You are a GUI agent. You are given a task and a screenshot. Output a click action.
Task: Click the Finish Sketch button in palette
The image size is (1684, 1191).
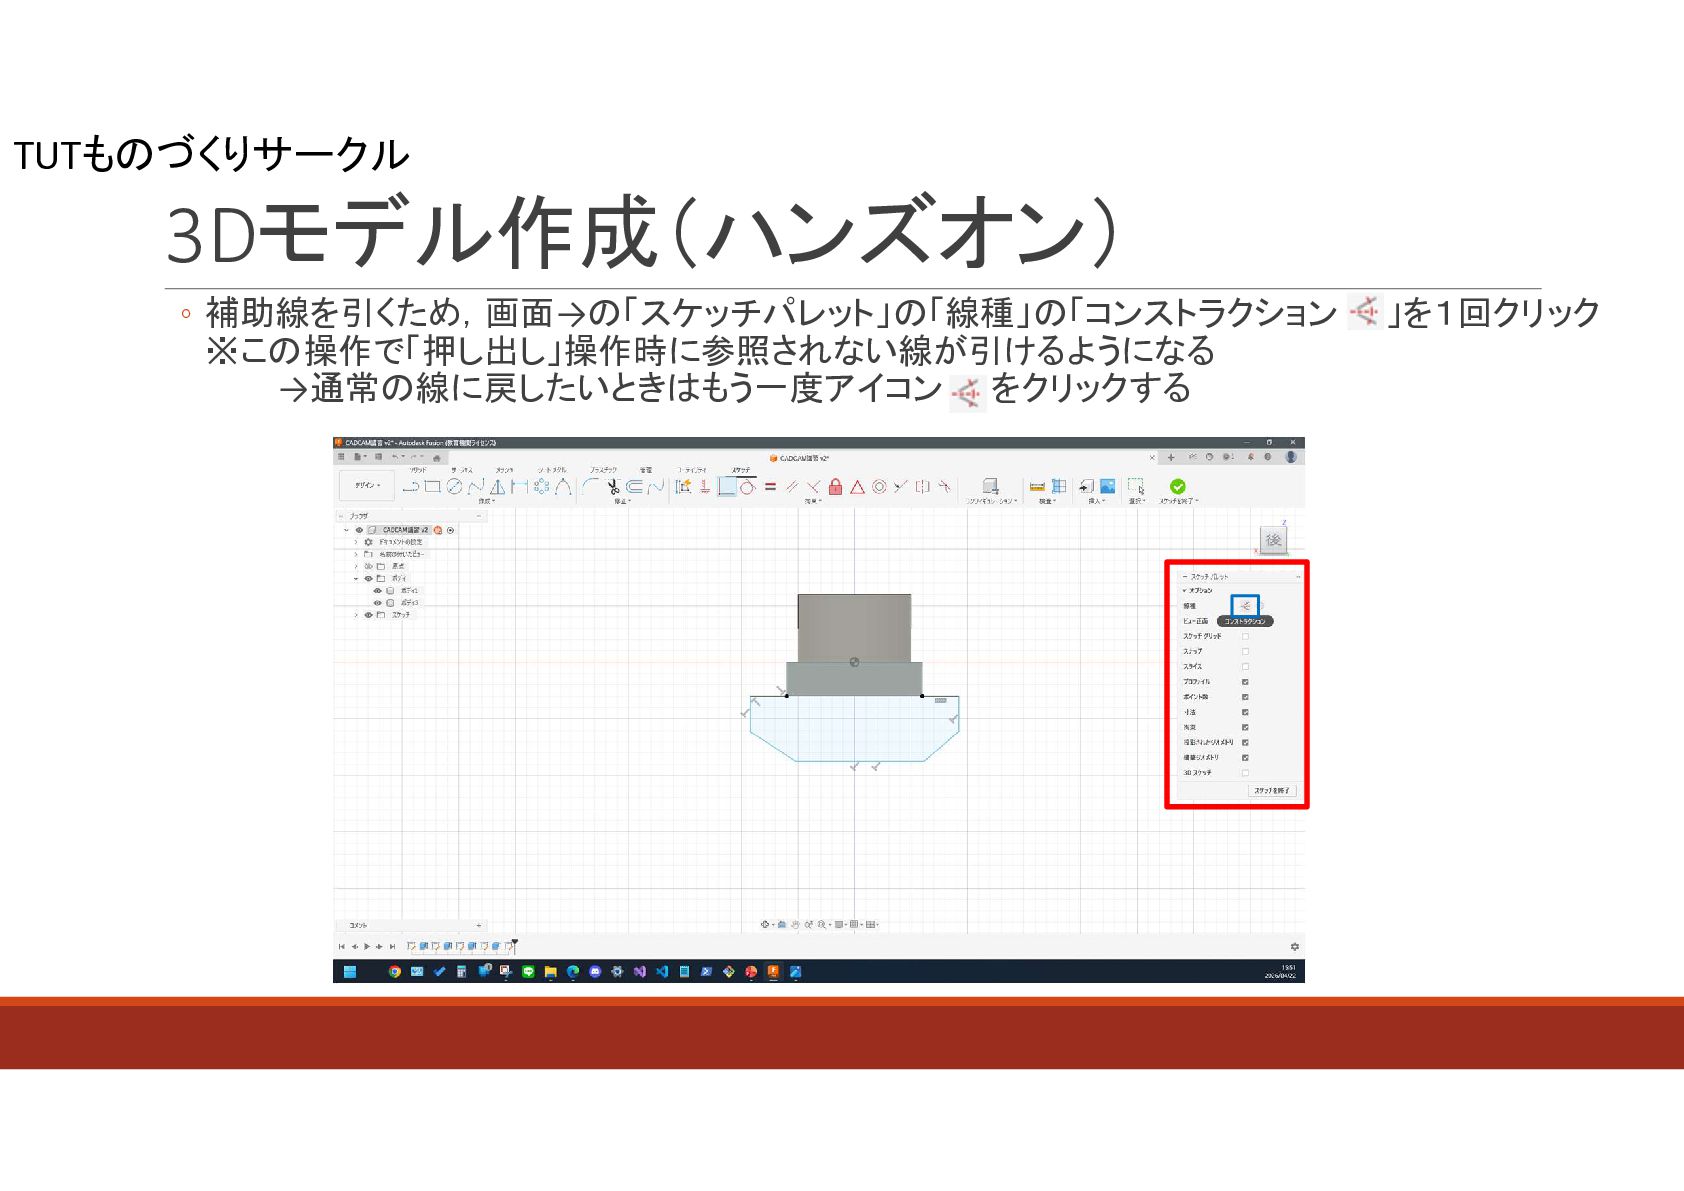(x=1272, y=790)
